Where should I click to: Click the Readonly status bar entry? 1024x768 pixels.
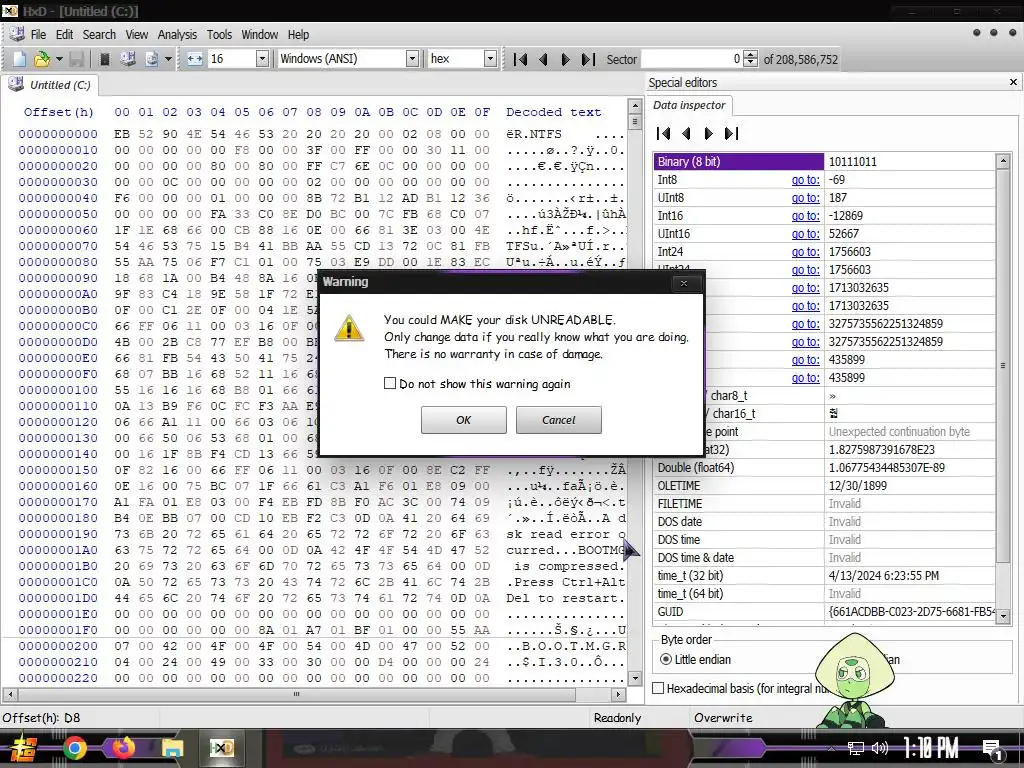tap(617, 718)
